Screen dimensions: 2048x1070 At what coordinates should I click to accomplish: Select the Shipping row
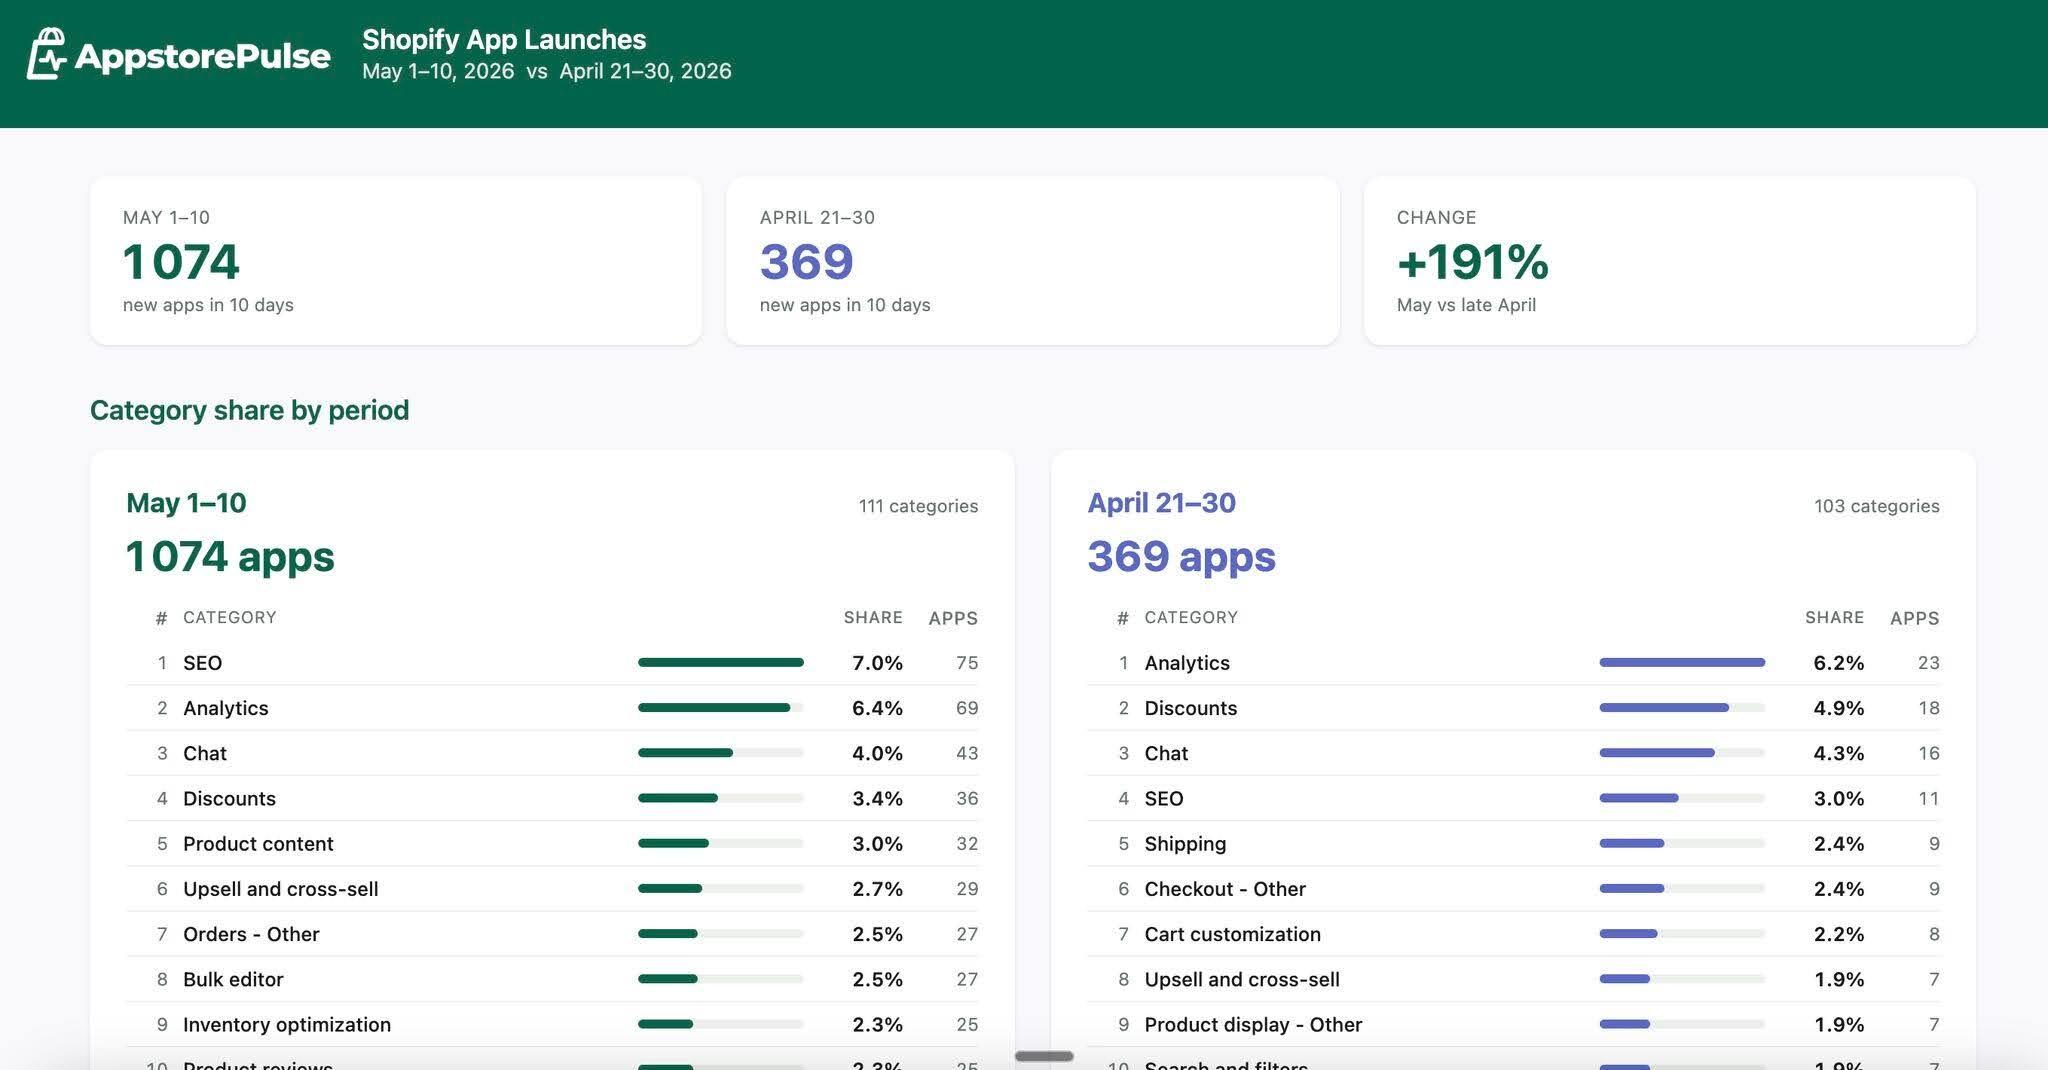coord(1513,844)
